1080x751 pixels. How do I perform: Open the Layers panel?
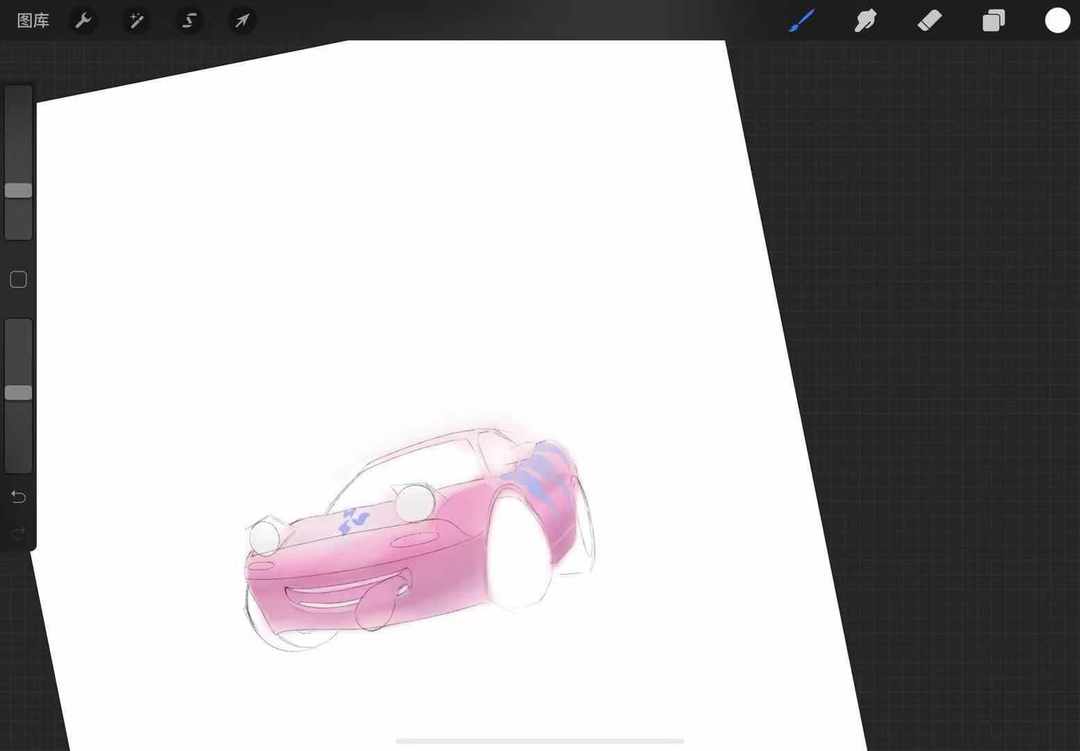tap(993, 21)
